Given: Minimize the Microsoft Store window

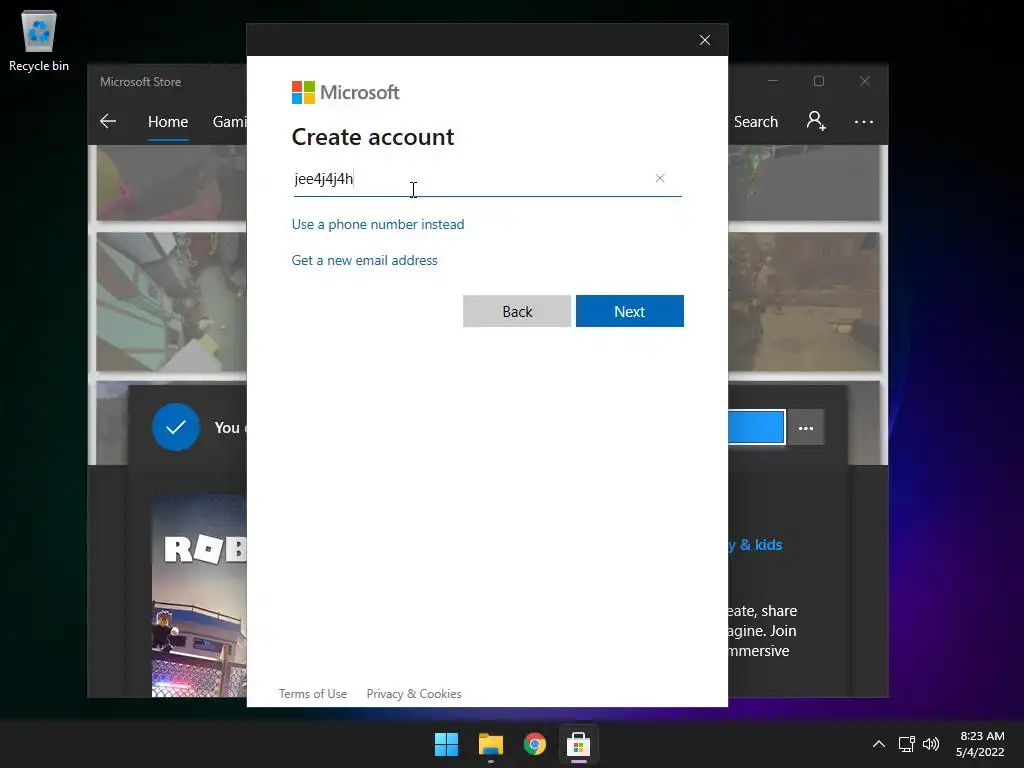Looking at the screenshot, I should point(773,81).
